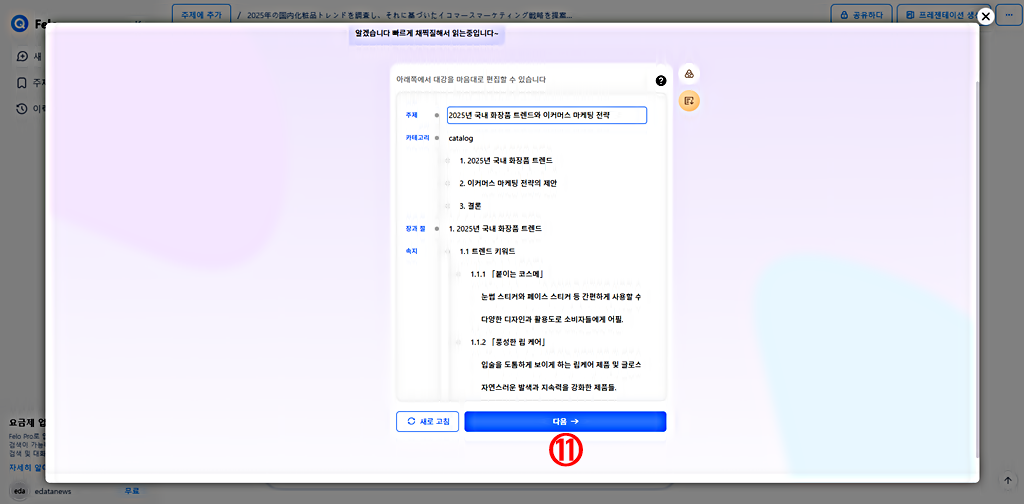This screenshot has width=1024, height=504.
Task: Click the line 자연스러운 발색과 지속력을 강화한 제품들
Action: [x=549, y=387]
